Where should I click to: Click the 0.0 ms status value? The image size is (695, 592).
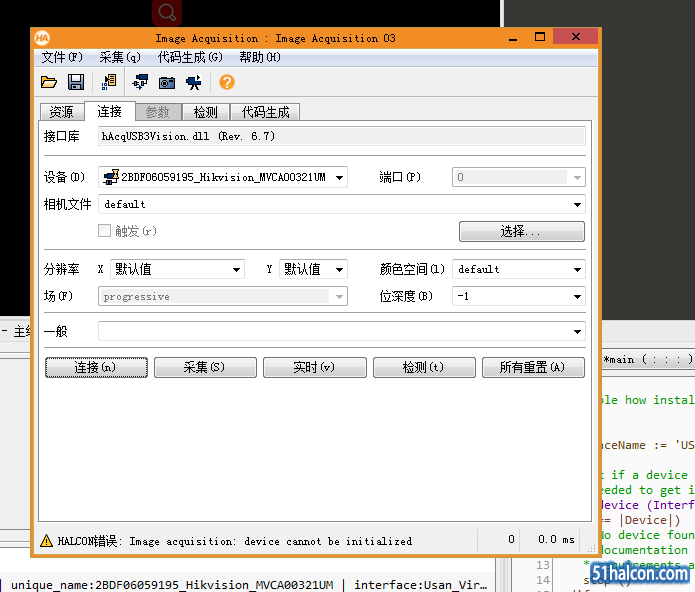(556, 540)
